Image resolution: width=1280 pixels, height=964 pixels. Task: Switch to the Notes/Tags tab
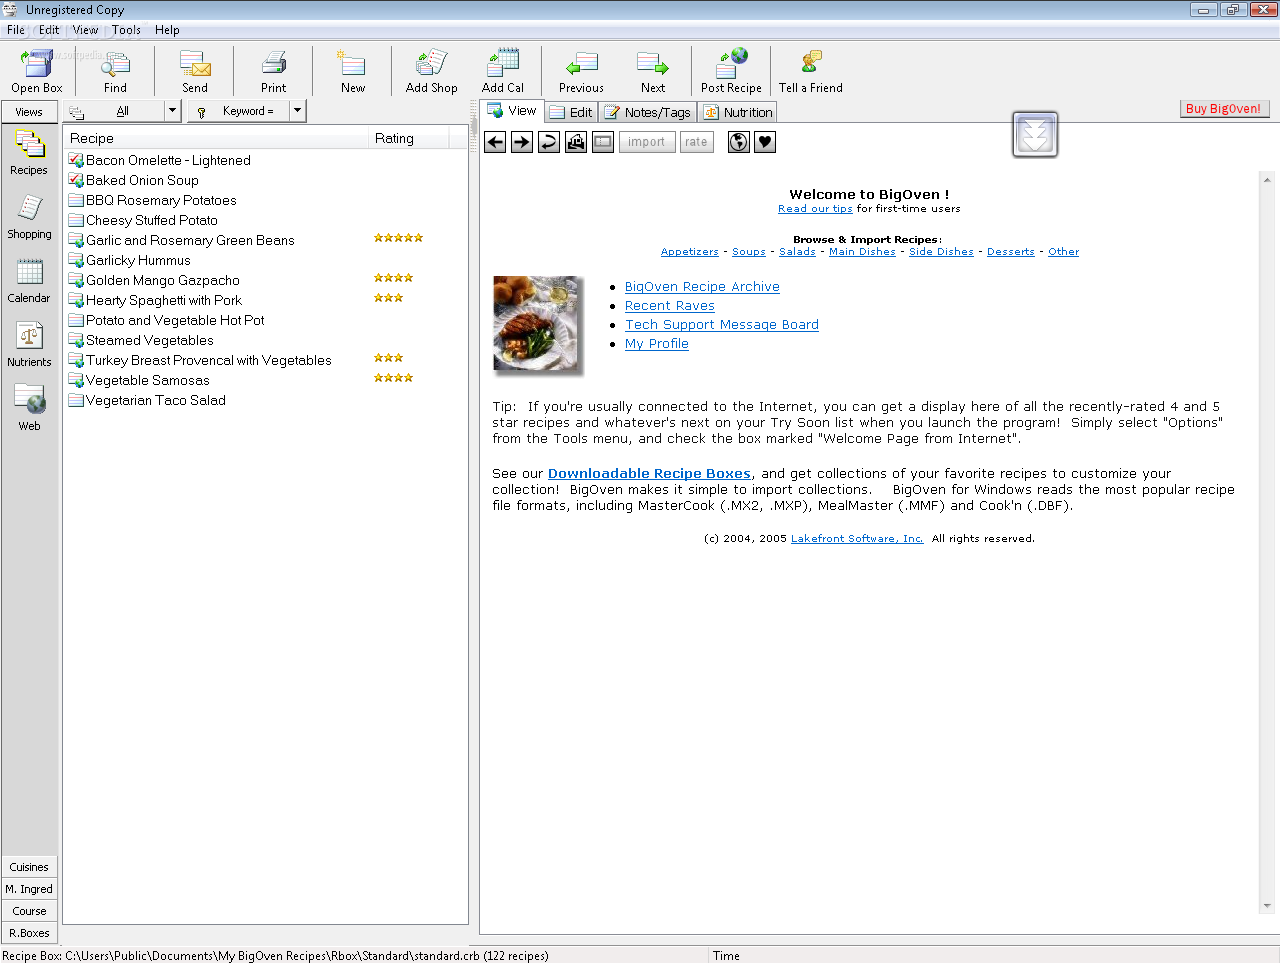pos(648,112)
